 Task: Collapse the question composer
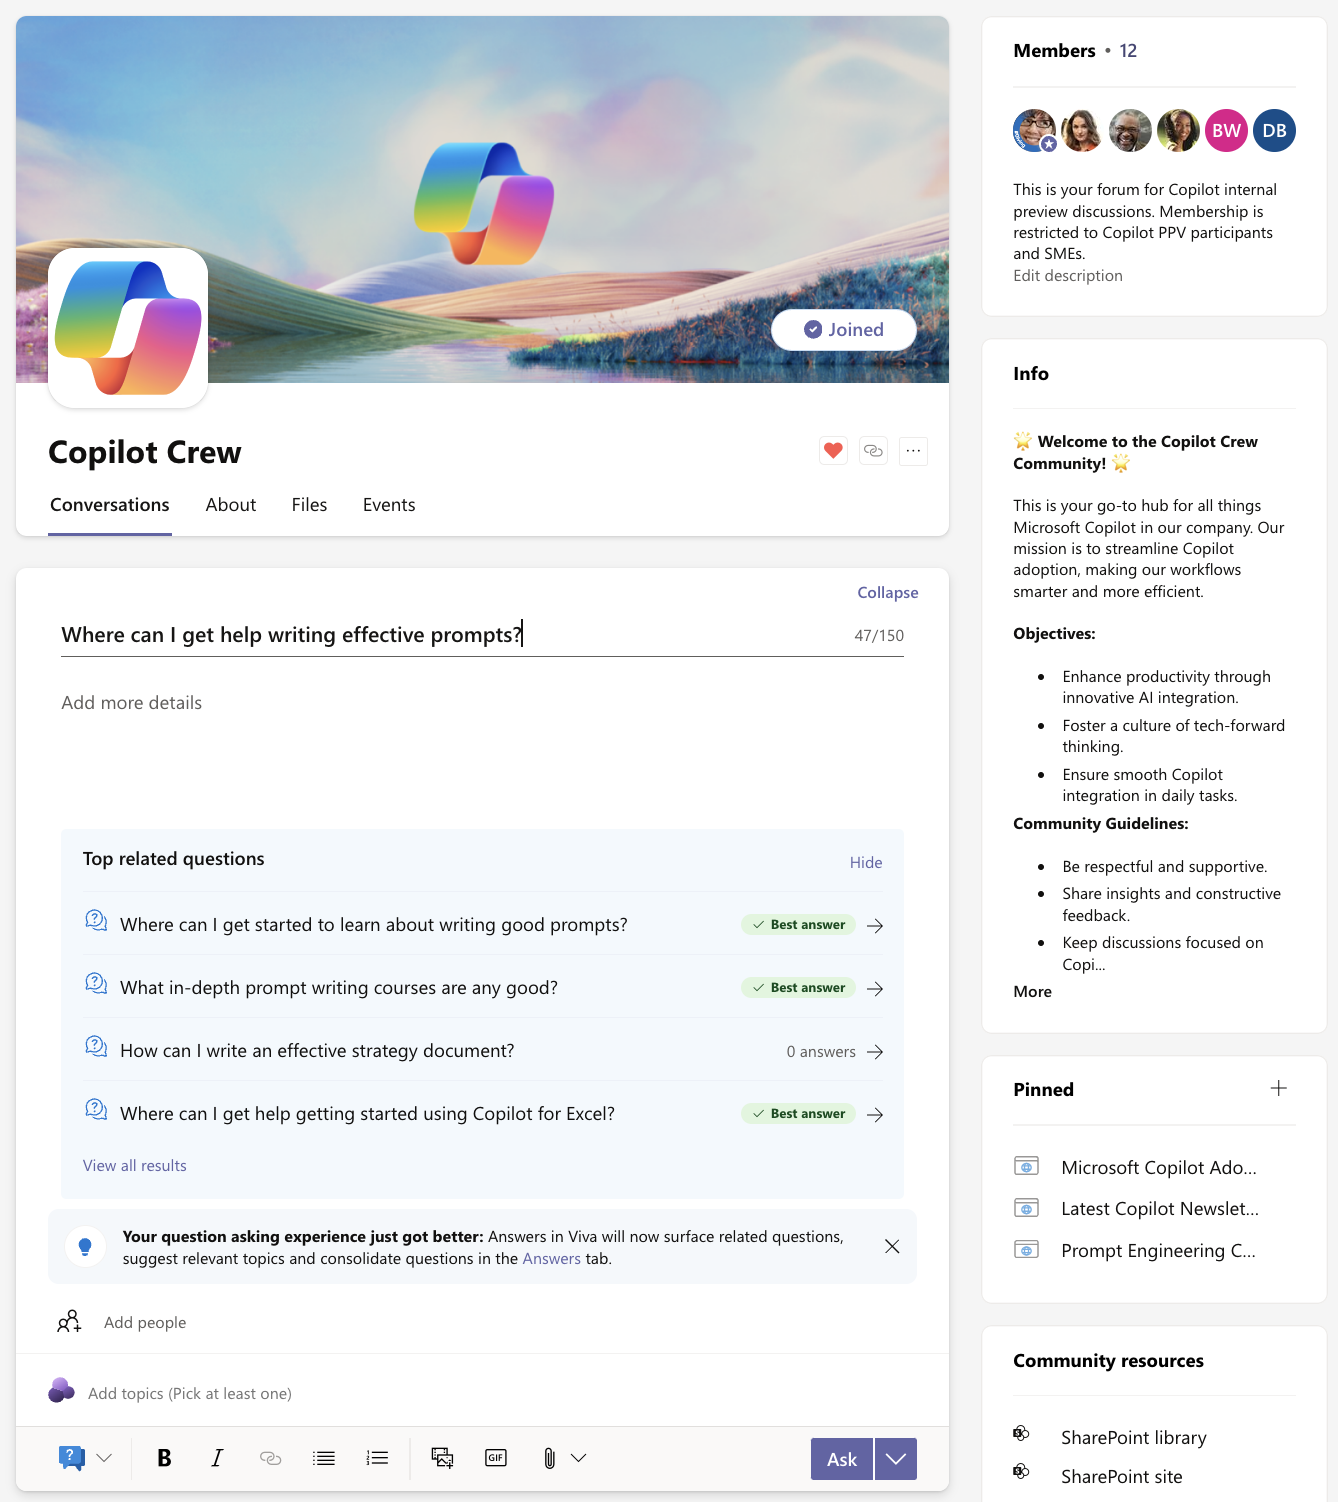point(886,592)
